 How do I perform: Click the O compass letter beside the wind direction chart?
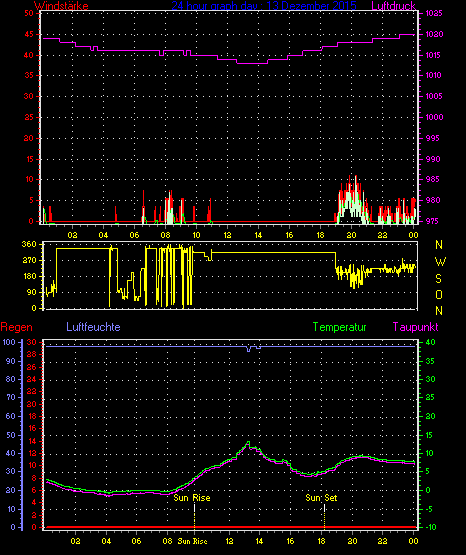click(x=439, y=294)
